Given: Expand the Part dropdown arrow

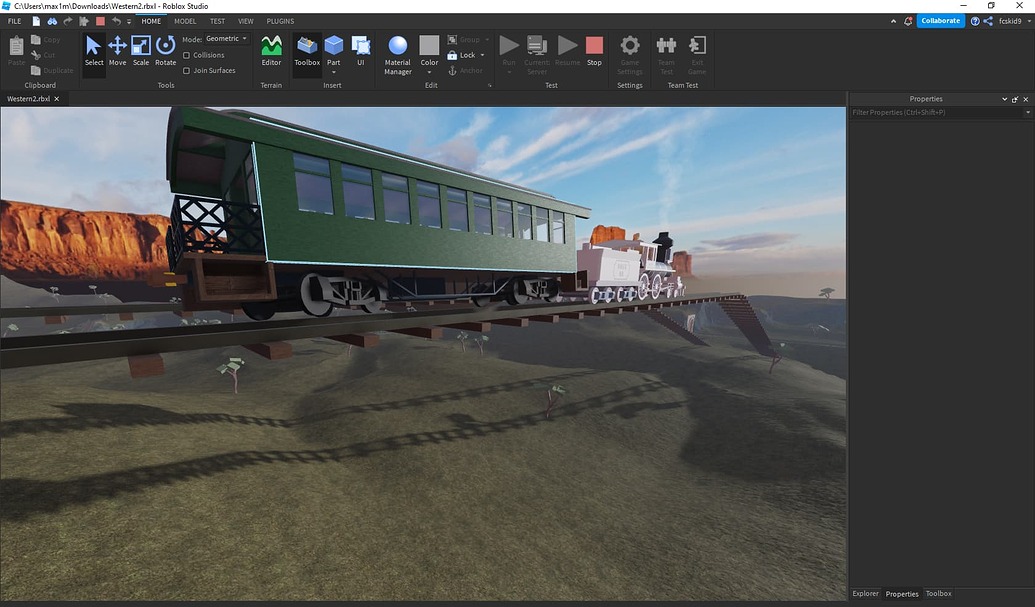Looking at the screenshot, I should point(333,72).
